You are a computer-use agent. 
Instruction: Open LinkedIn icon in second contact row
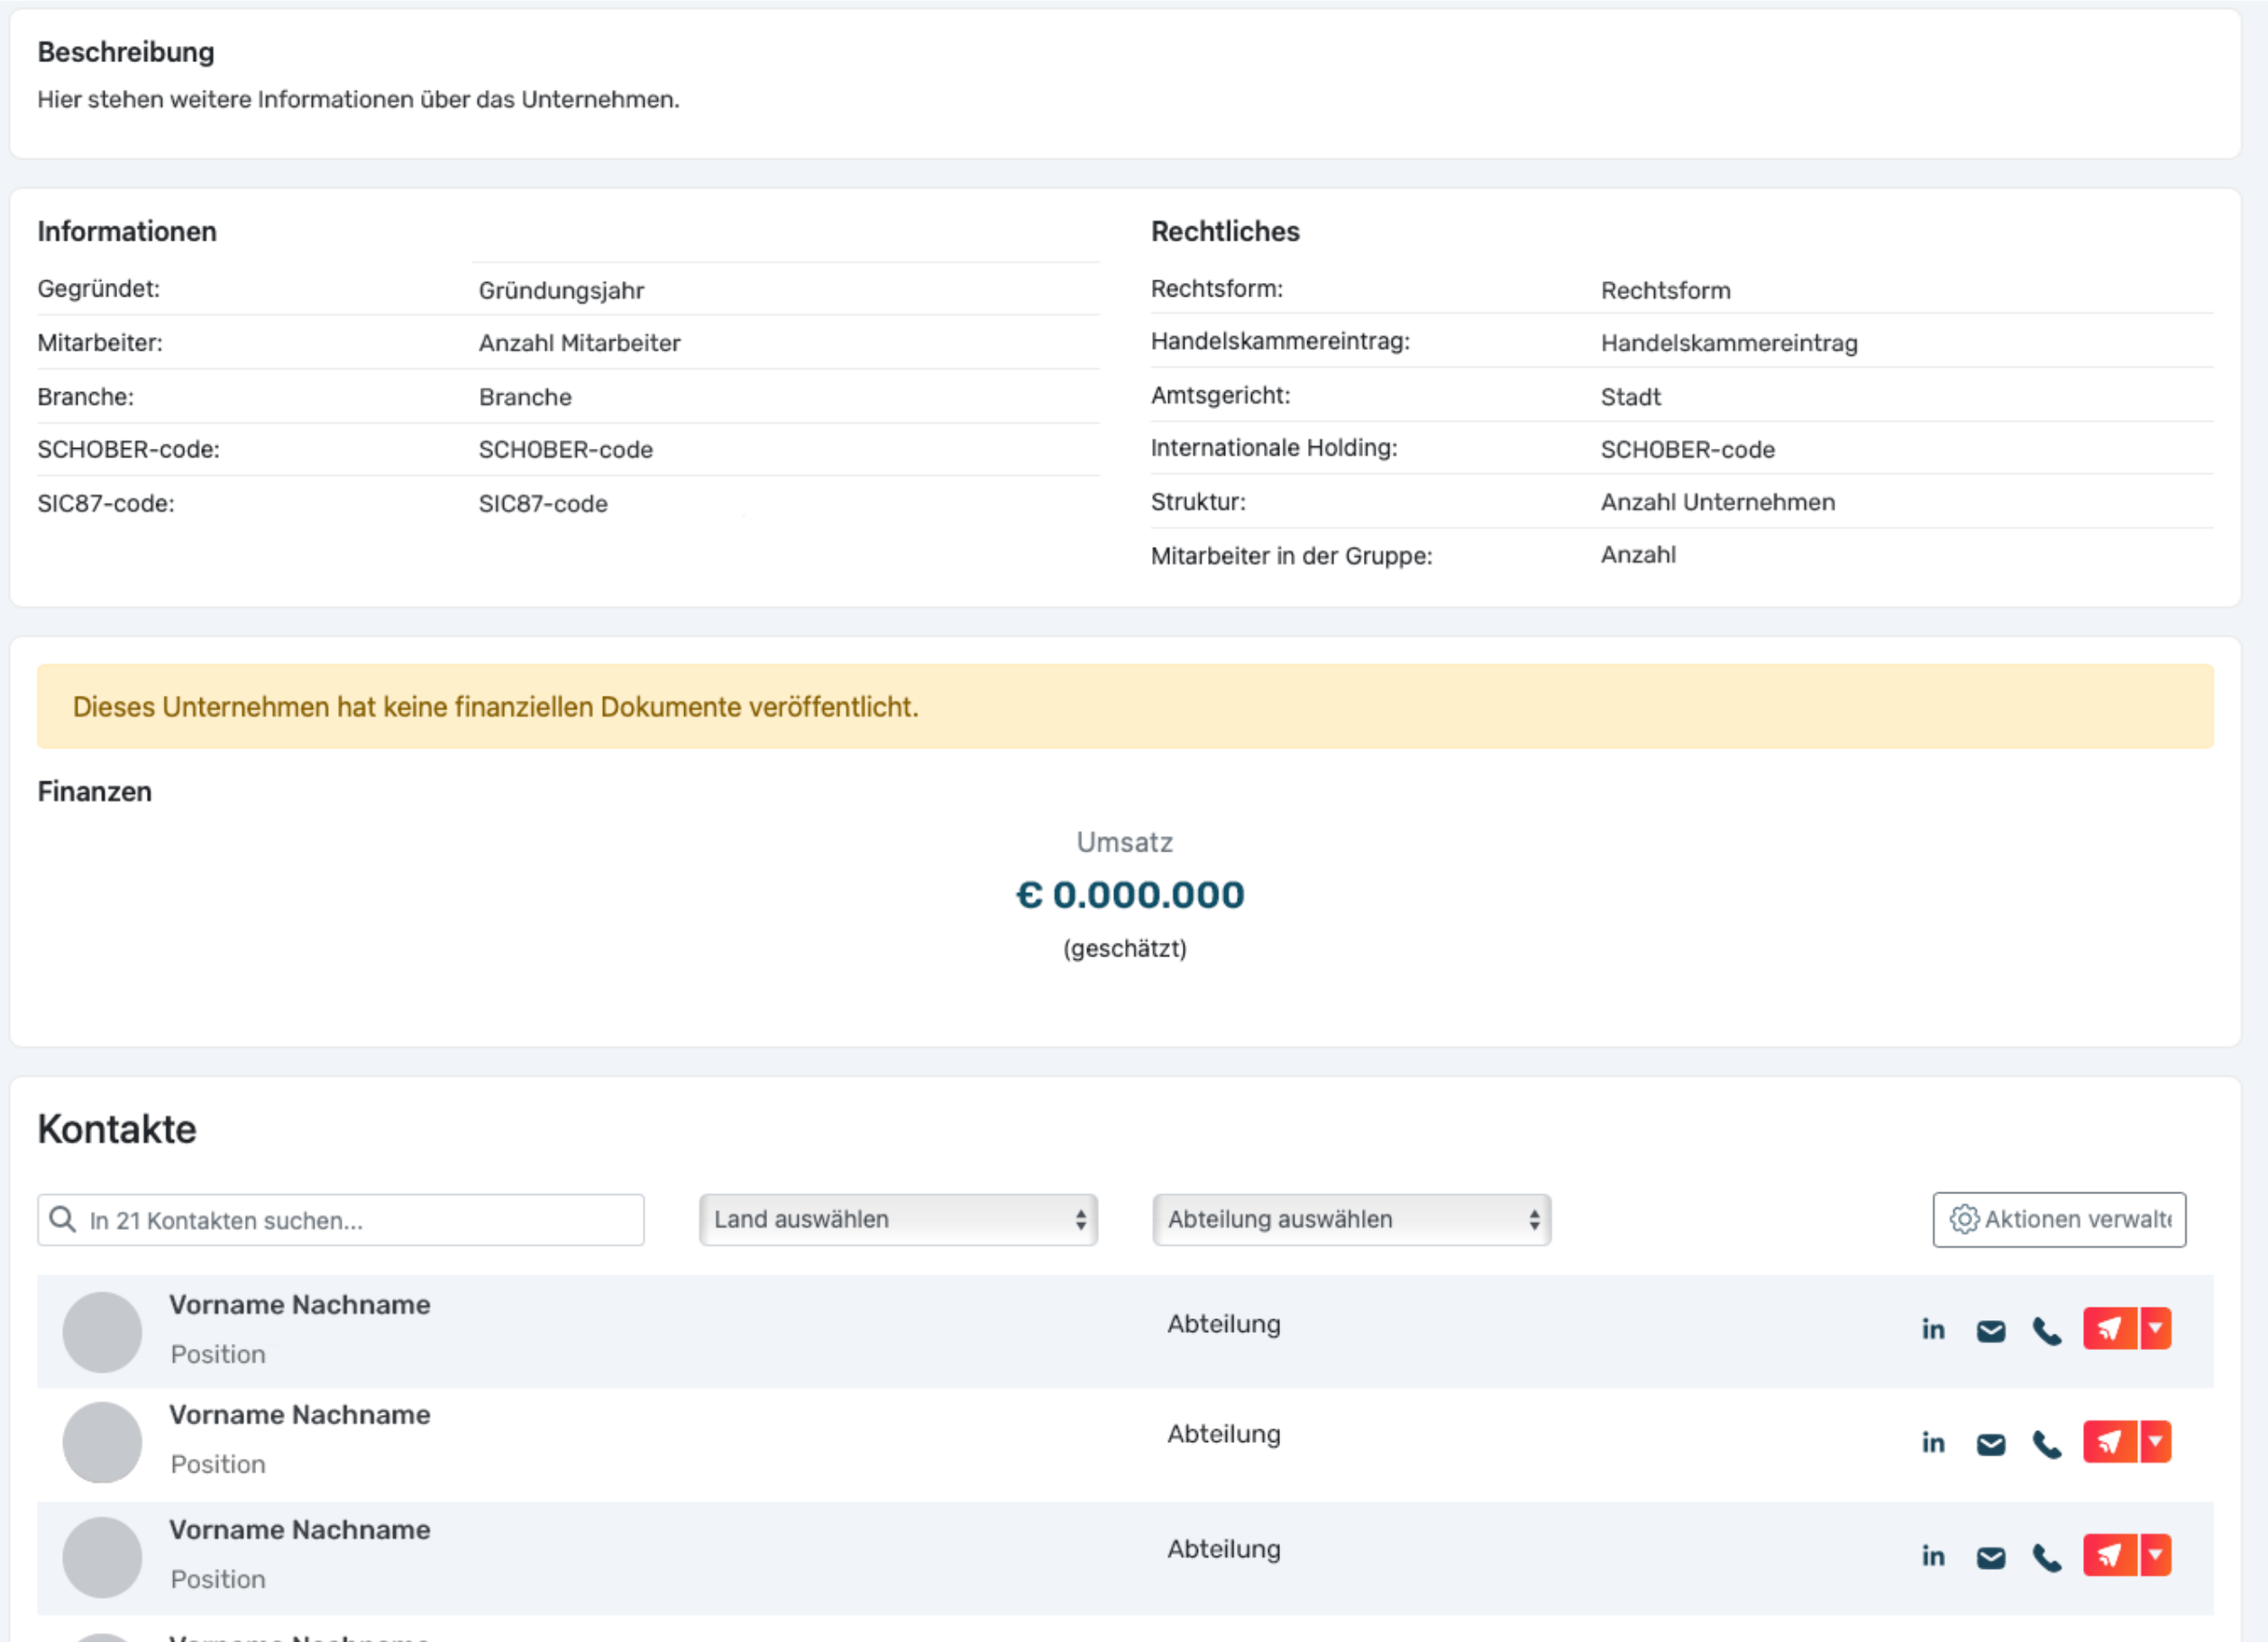pyautogui.click(x=1932, y=1442)
